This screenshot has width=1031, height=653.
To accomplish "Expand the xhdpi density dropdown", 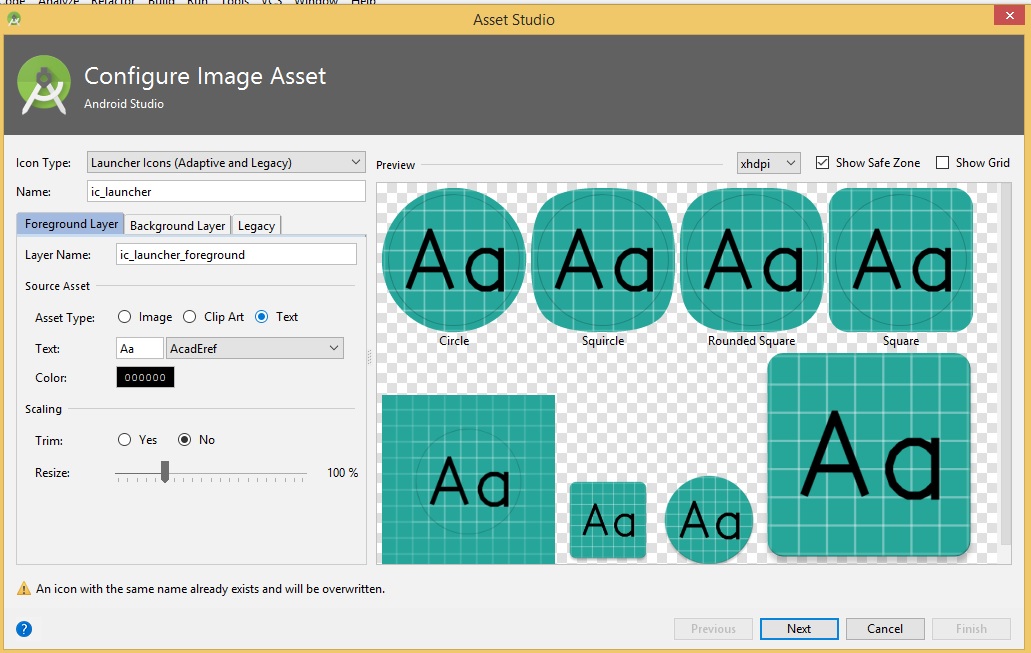I will pyautogui.click(x=768, y=163).
